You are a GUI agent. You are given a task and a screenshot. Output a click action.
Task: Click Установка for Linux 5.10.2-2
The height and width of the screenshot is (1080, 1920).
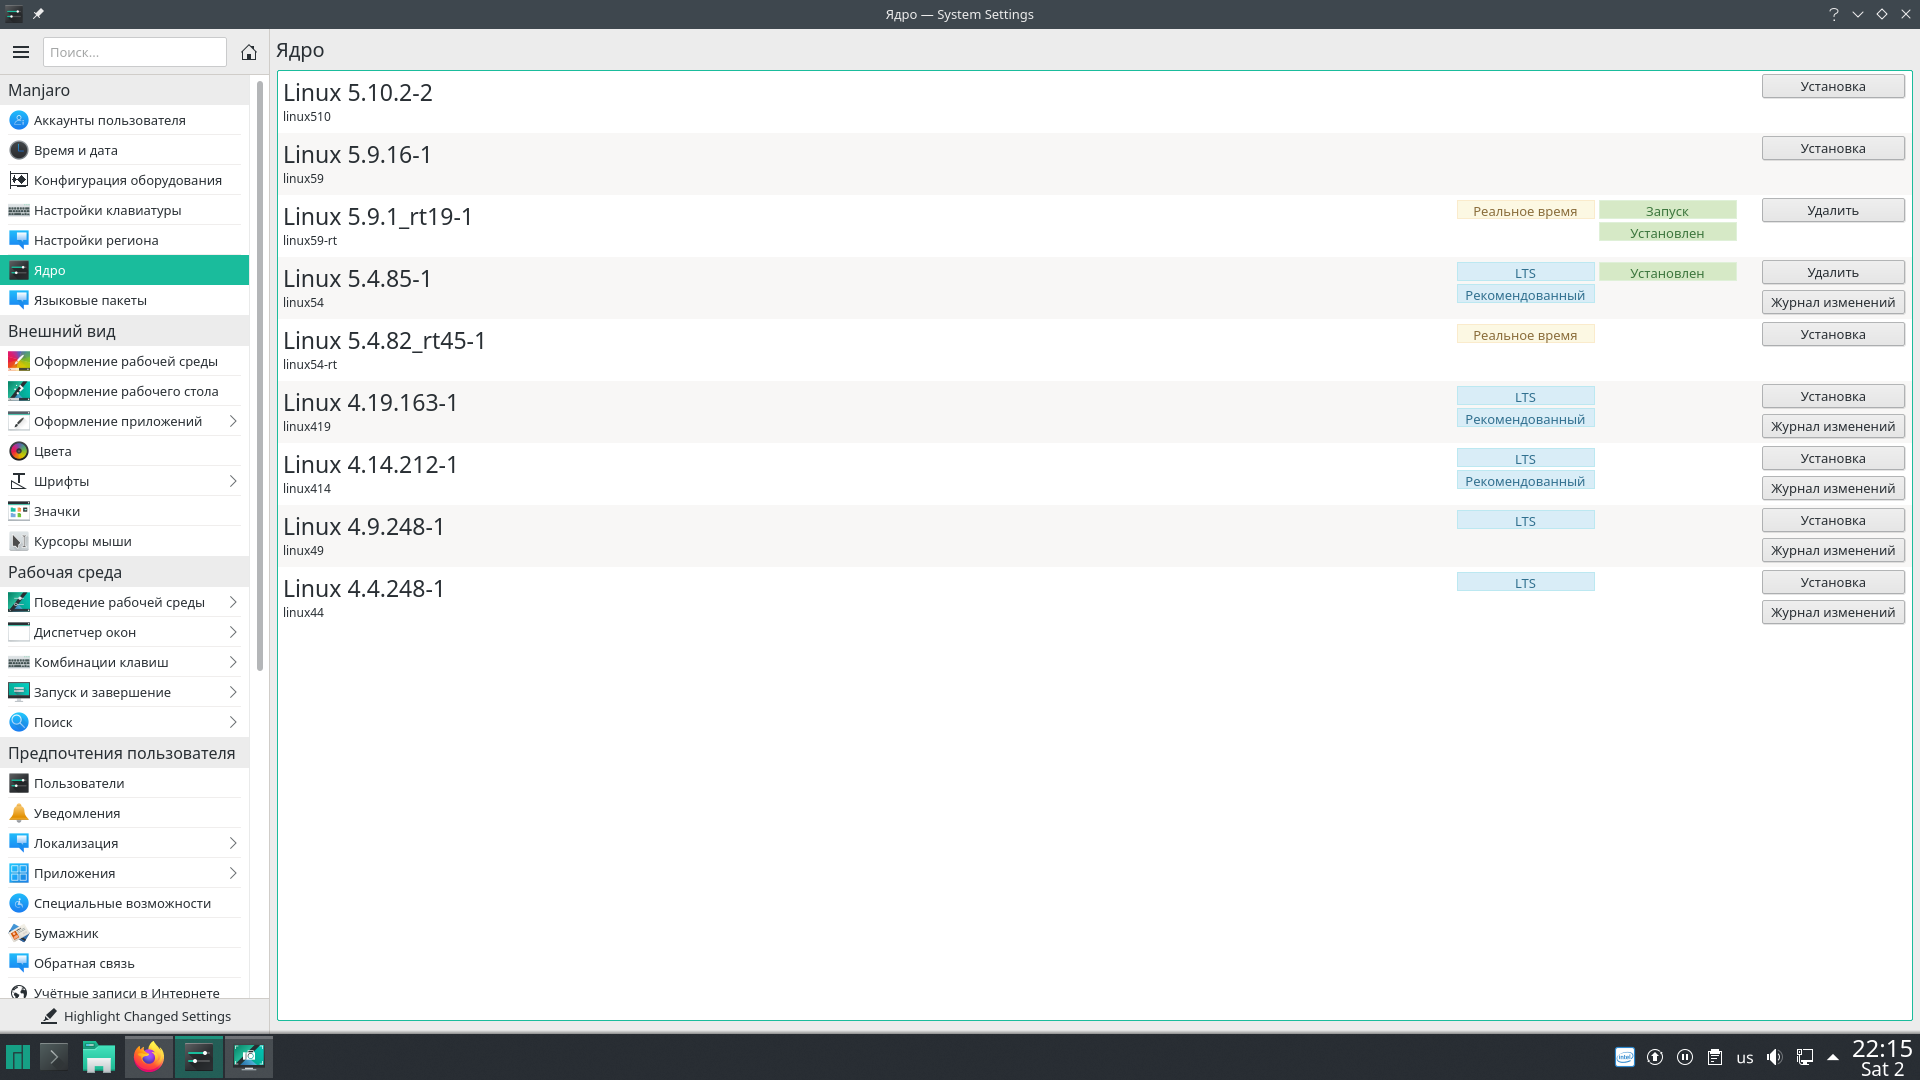(1832, 86)
